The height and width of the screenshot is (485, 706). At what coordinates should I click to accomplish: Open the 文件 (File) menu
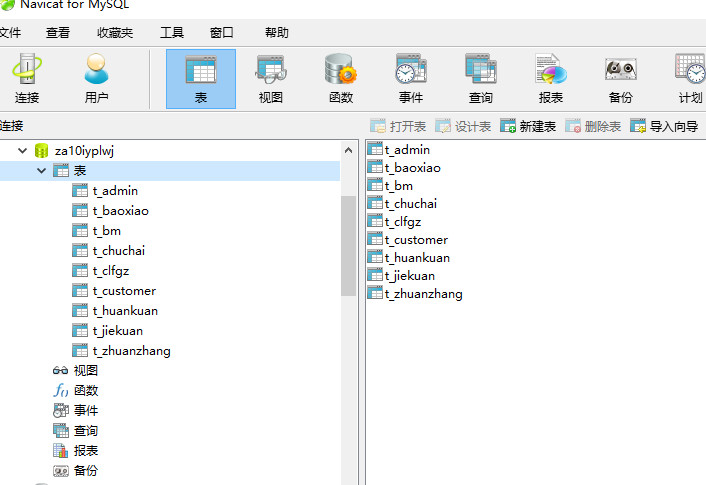pyautogui.click(x=10, y=33)
